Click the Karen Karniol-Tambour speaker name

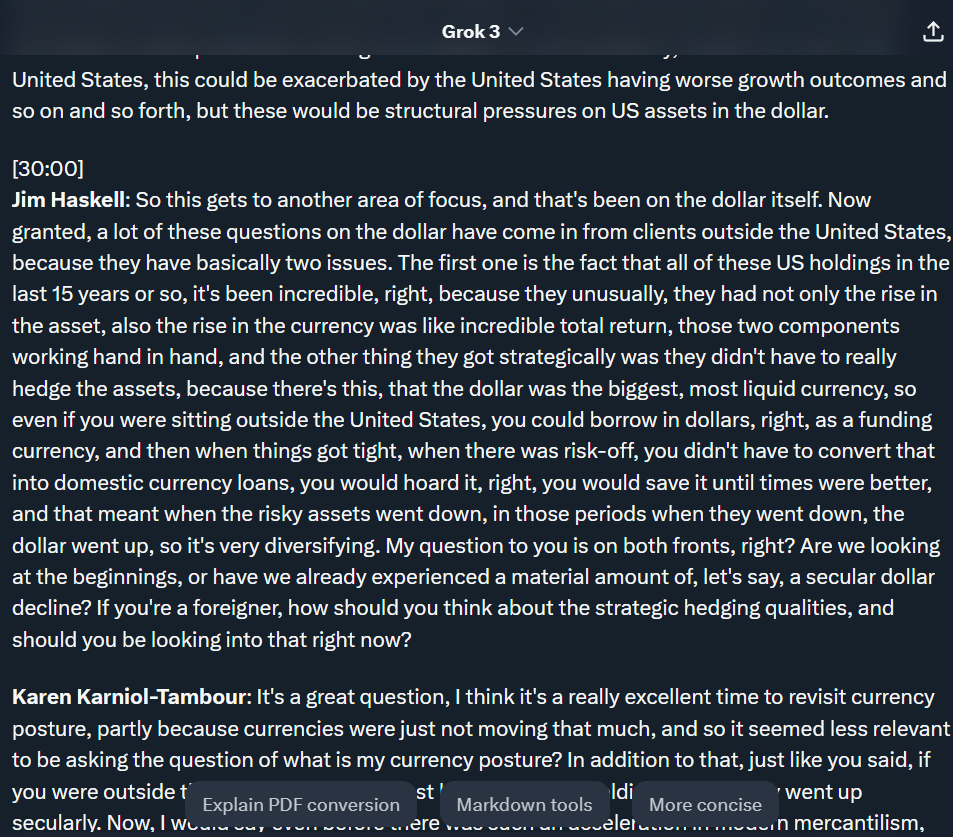click(129, 697)
